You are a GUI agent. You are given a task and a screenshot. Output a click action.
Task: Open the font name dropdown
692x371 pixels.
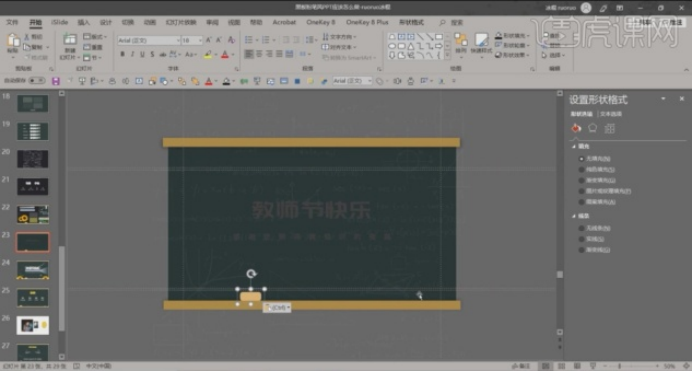pyautogui.click(x=178, y=40)
